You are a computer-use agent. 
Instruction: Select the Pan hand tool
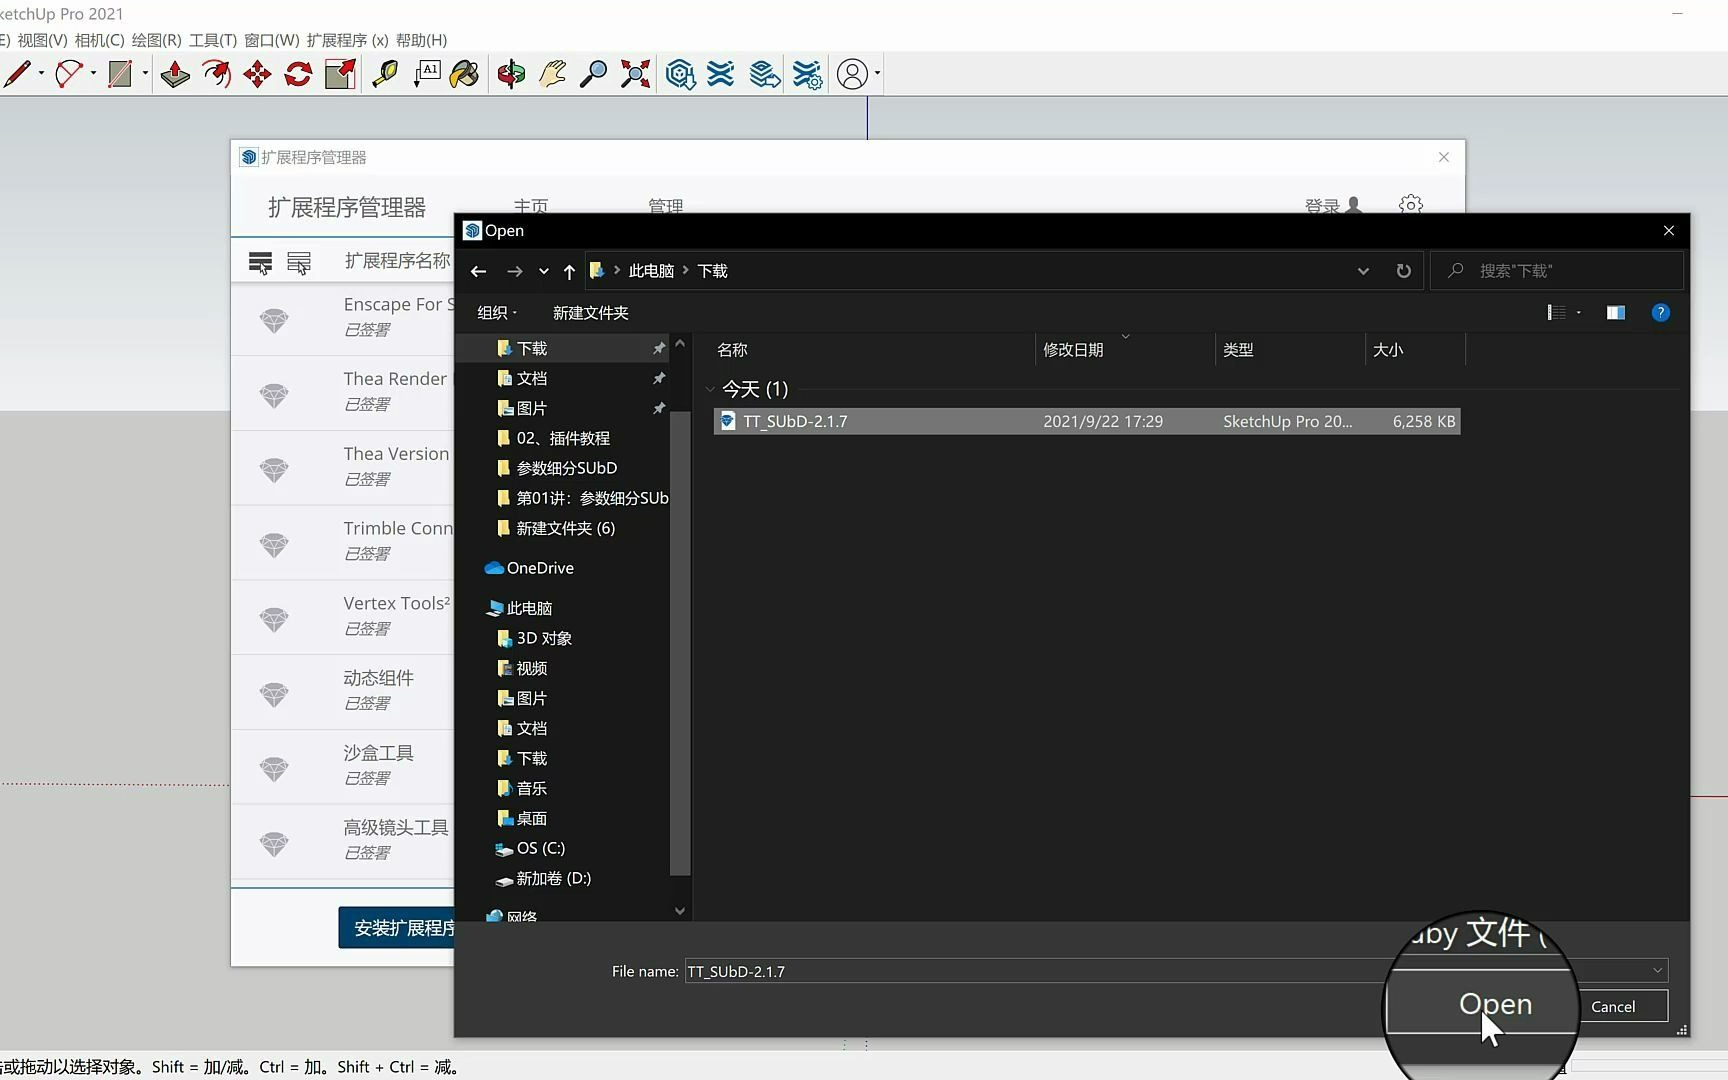552,74
